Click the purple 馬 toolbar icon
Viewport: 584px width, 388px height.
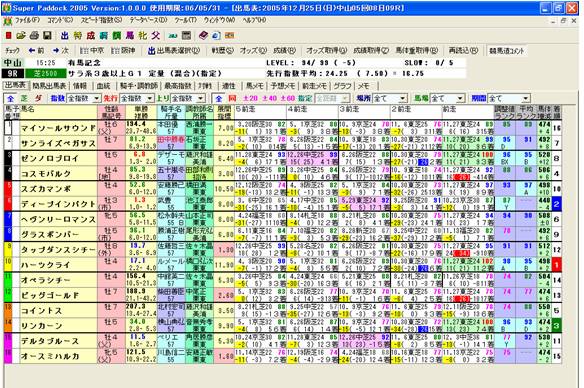click(130, 35)
